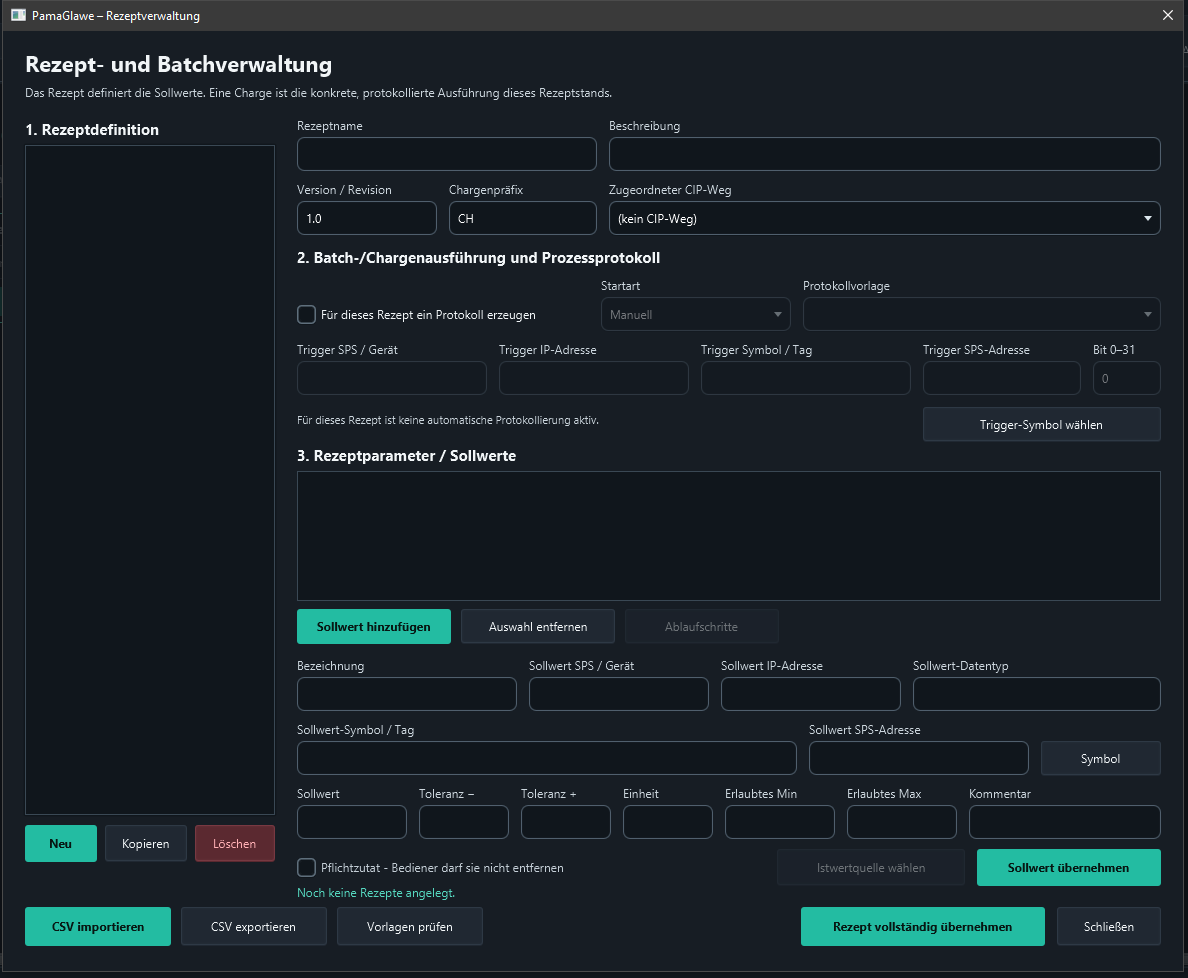Click the Toleranz + field
Viewport: 1188px width, 978px height.
click(x=565, y=822)
